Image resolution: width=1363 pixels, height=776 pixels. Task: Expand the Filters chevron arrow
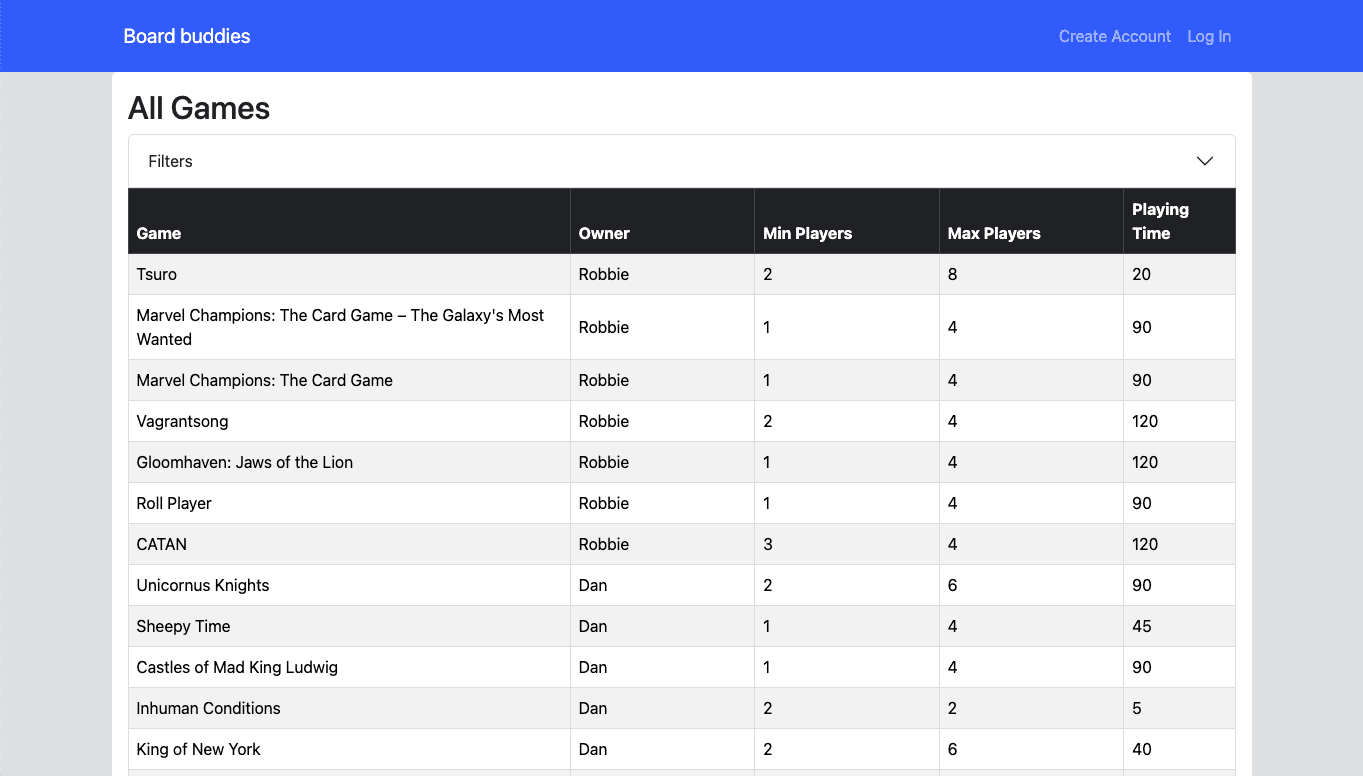1205,161
